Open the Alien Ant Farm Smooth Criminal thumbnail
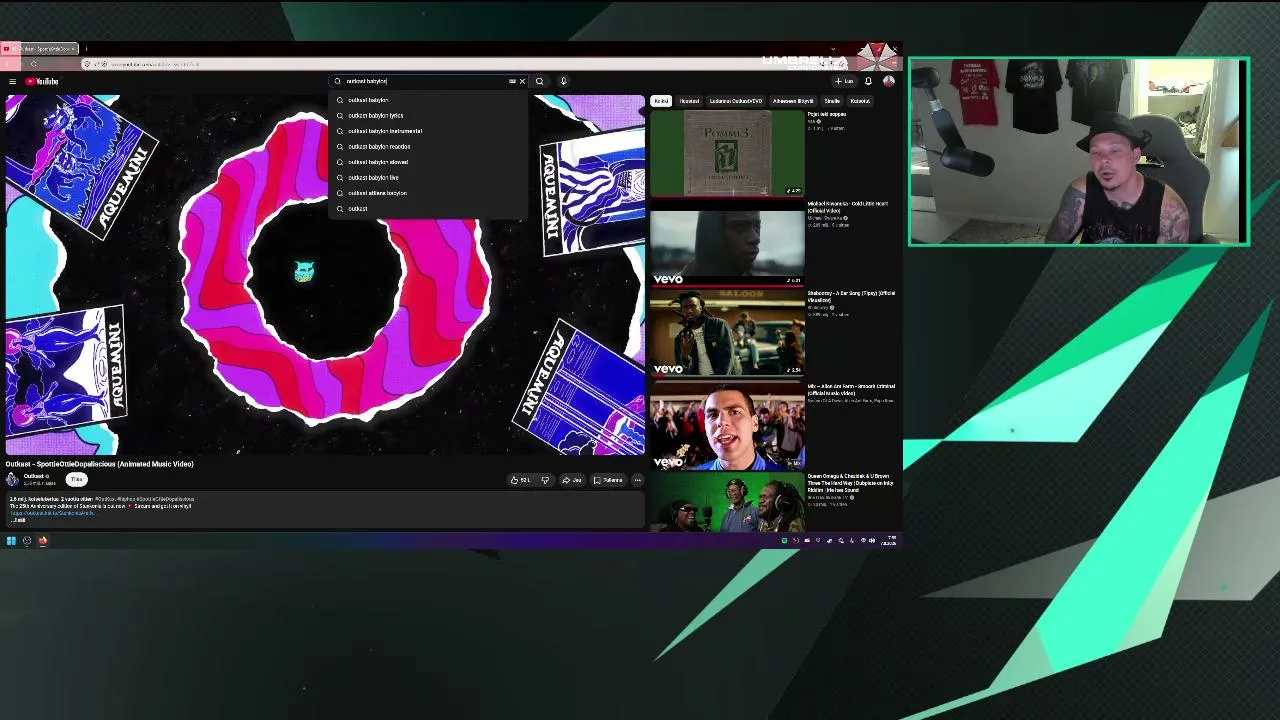Screen dimensions: 1280x720 [727, 424]
